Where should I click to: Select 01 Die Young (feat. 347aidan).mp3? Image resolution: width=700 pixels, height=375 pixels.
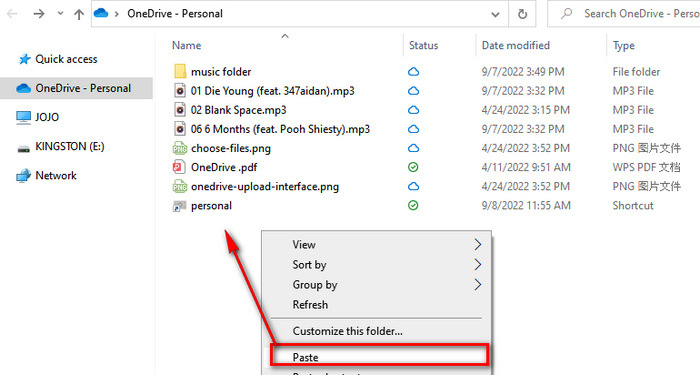tap(273, 91)
